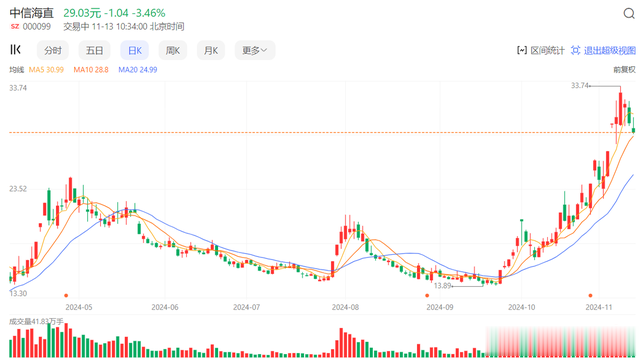
Task: Click the 2024-09 date axis label
Action: click(x=440, y=307)
